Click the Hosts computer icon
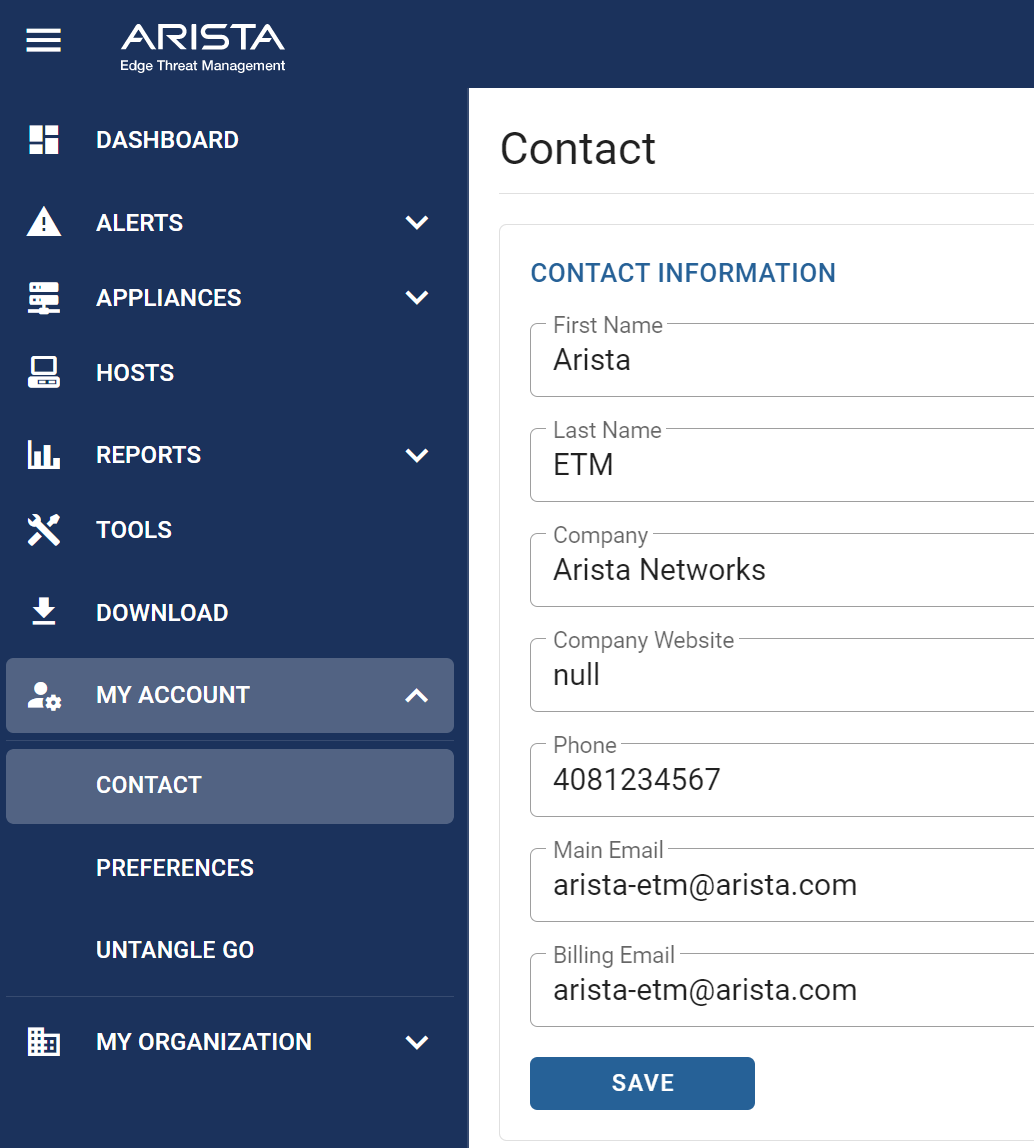1034x1148 pixels. tap(44, 373)
